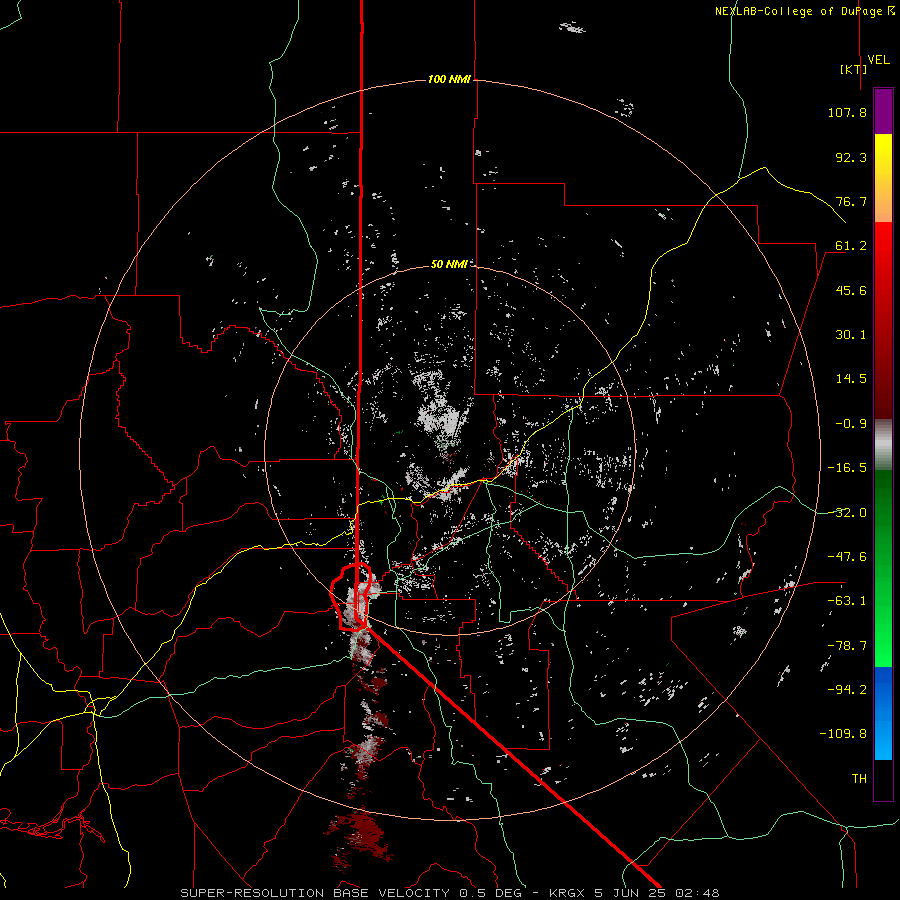
Task: Click the Super-Resolution Base Velocity caption
Action: 449,893
